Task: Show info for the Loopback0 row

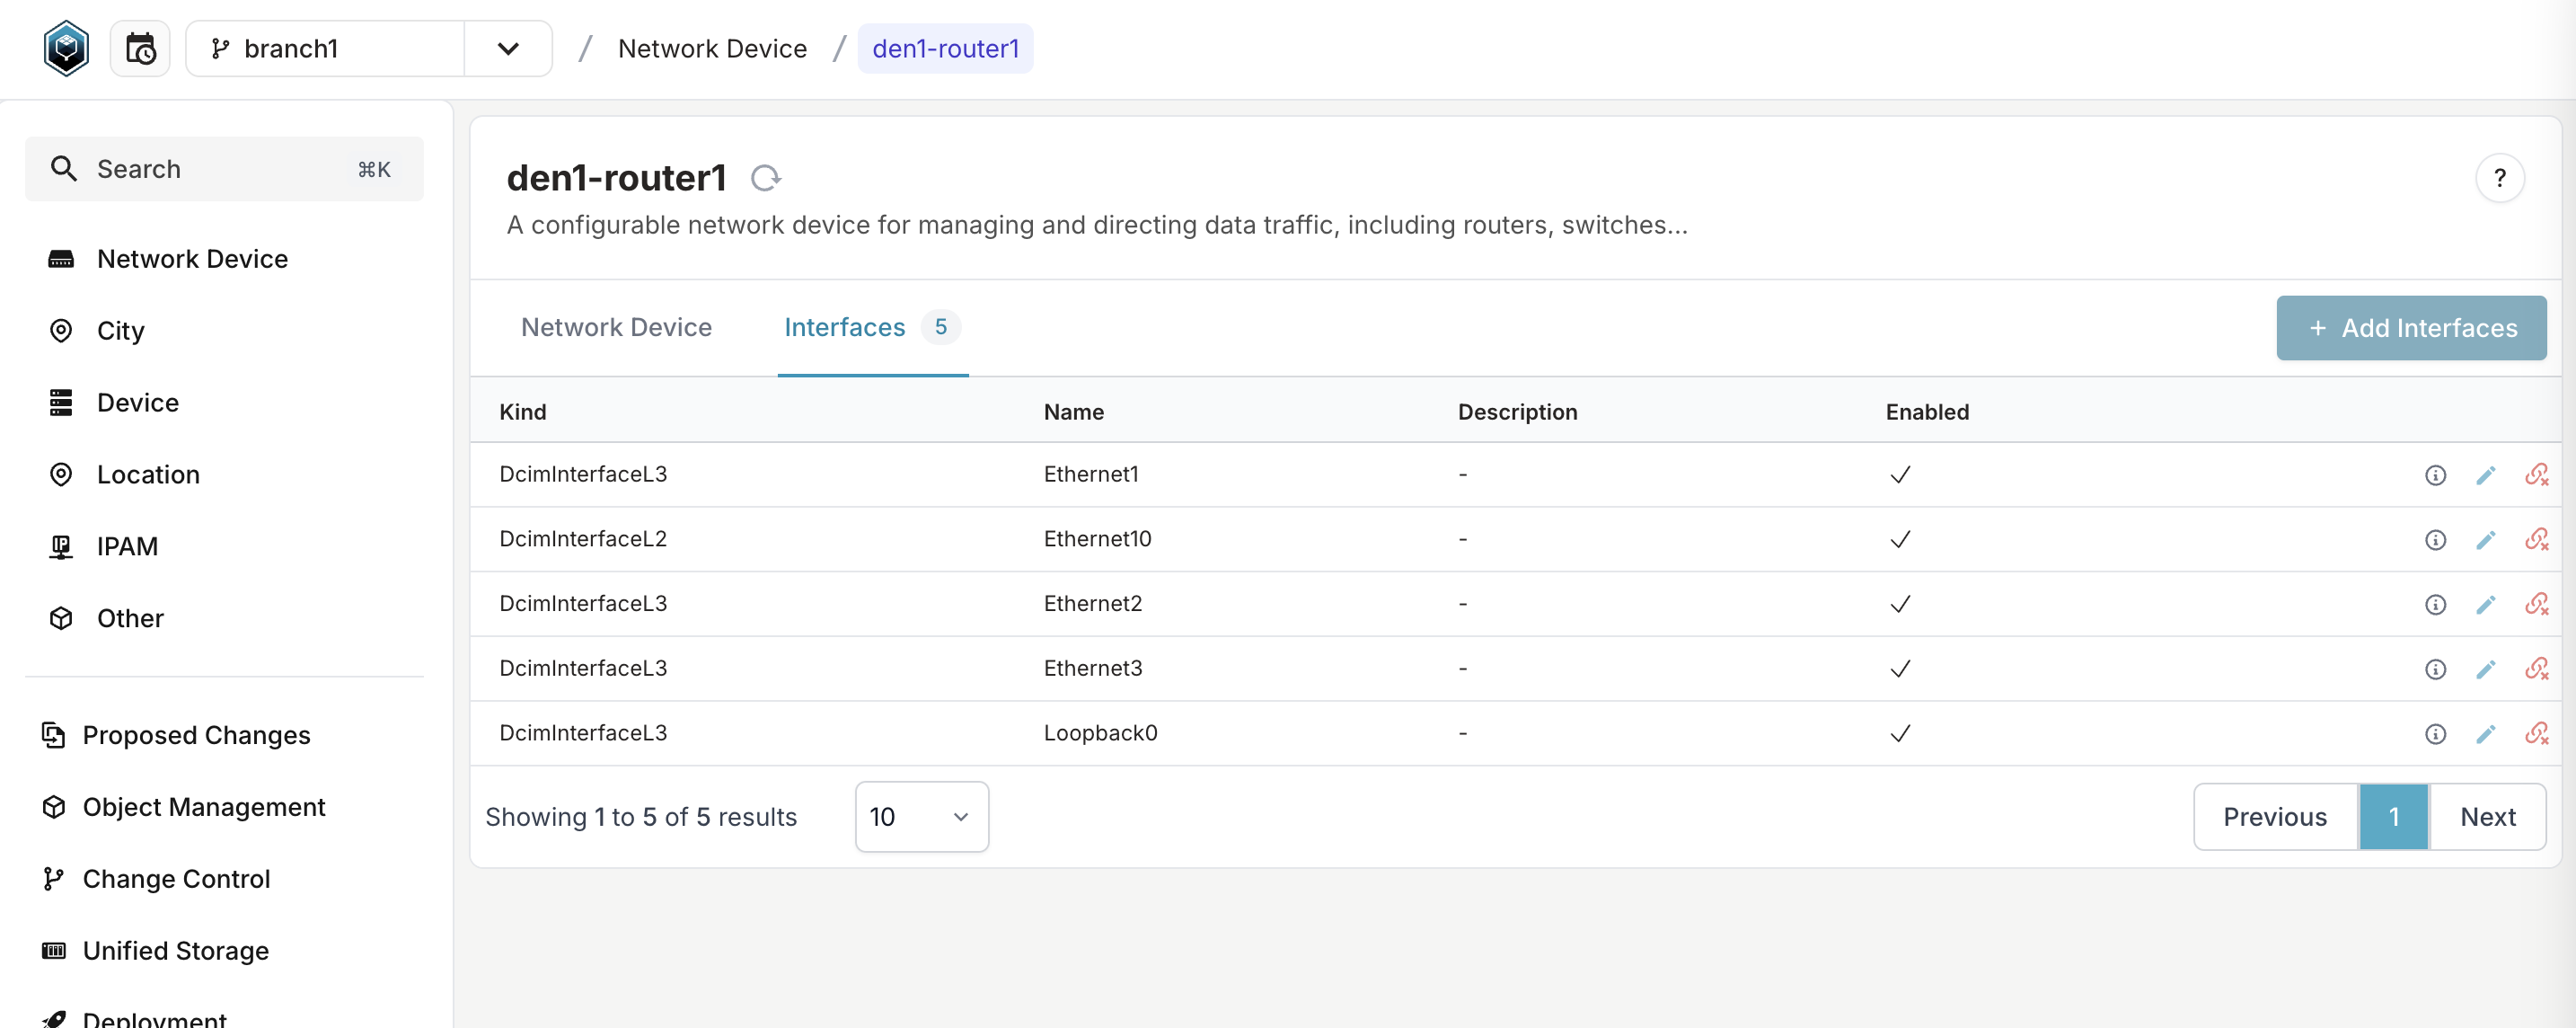Action: (2435, 734)
